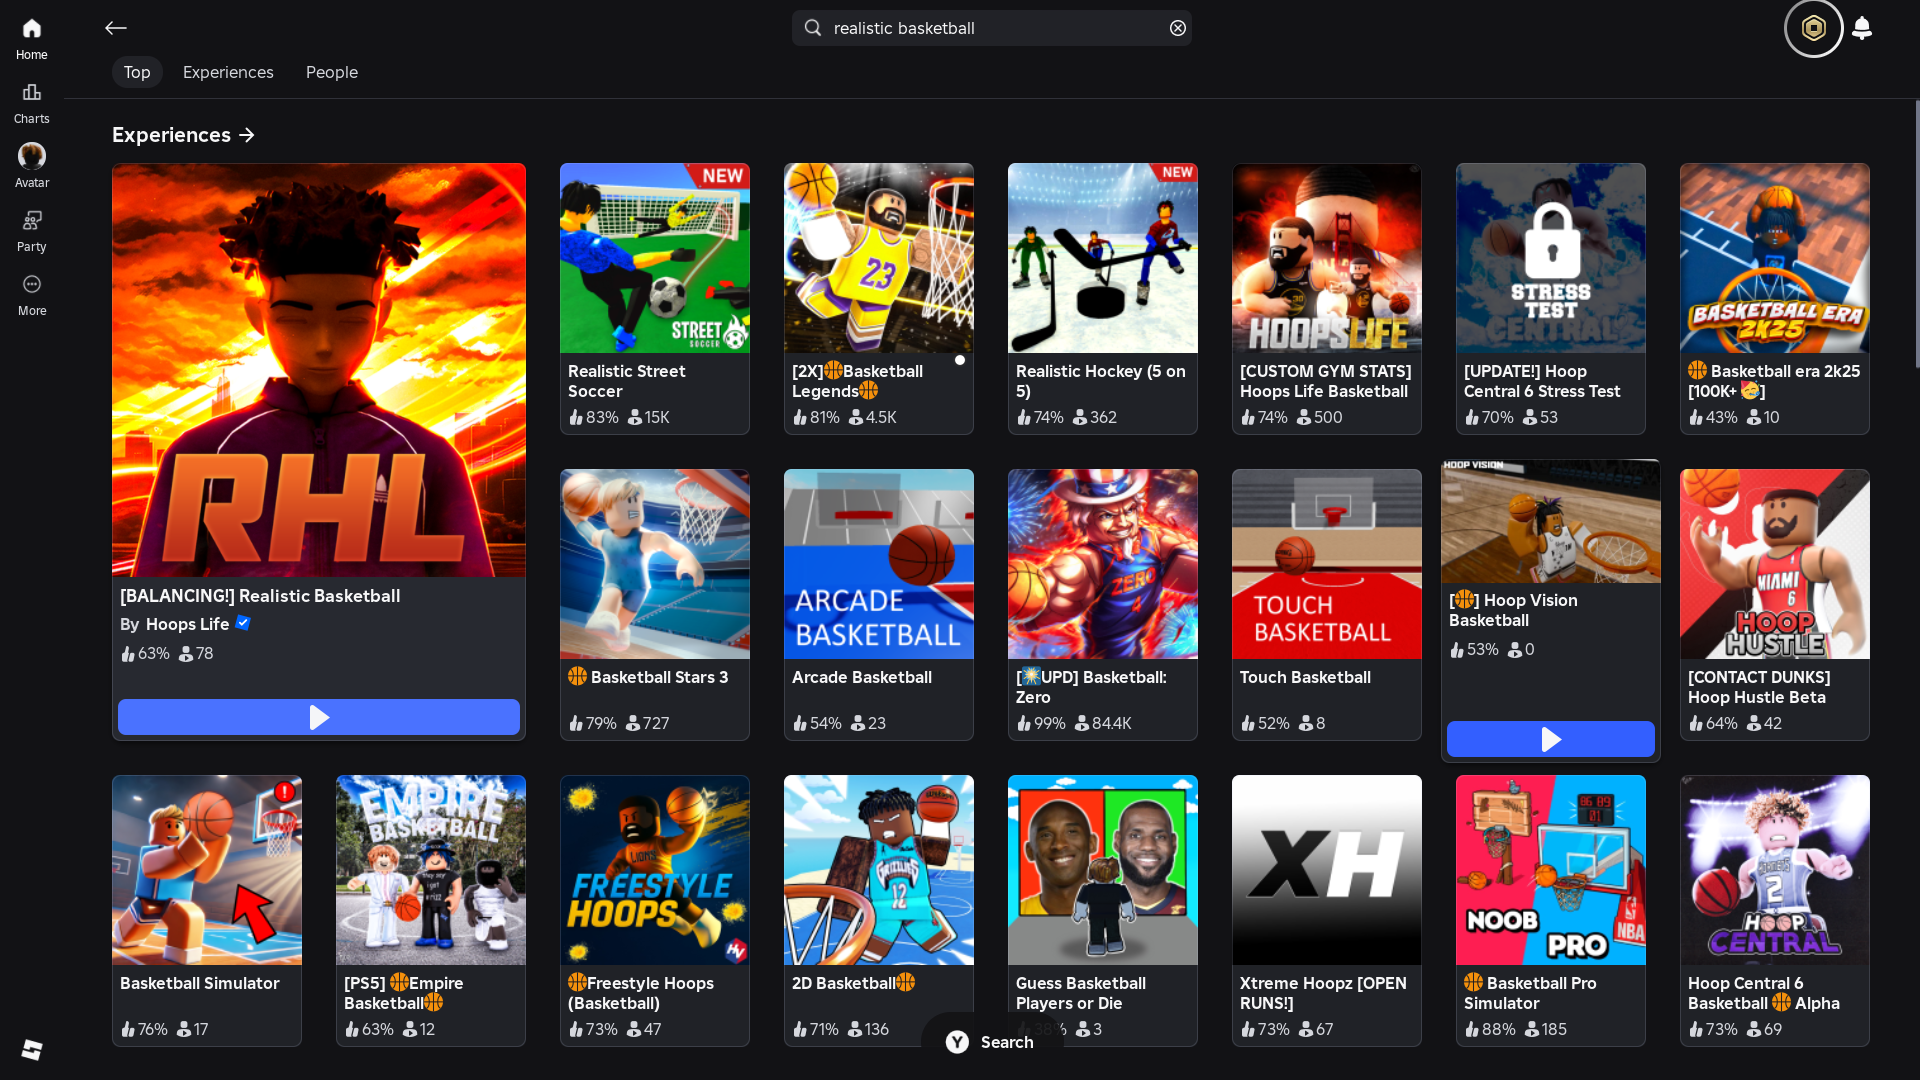Open the Robux balance icon
The width and height of the screenshot is (1920, 1080).
point(1813,28)
